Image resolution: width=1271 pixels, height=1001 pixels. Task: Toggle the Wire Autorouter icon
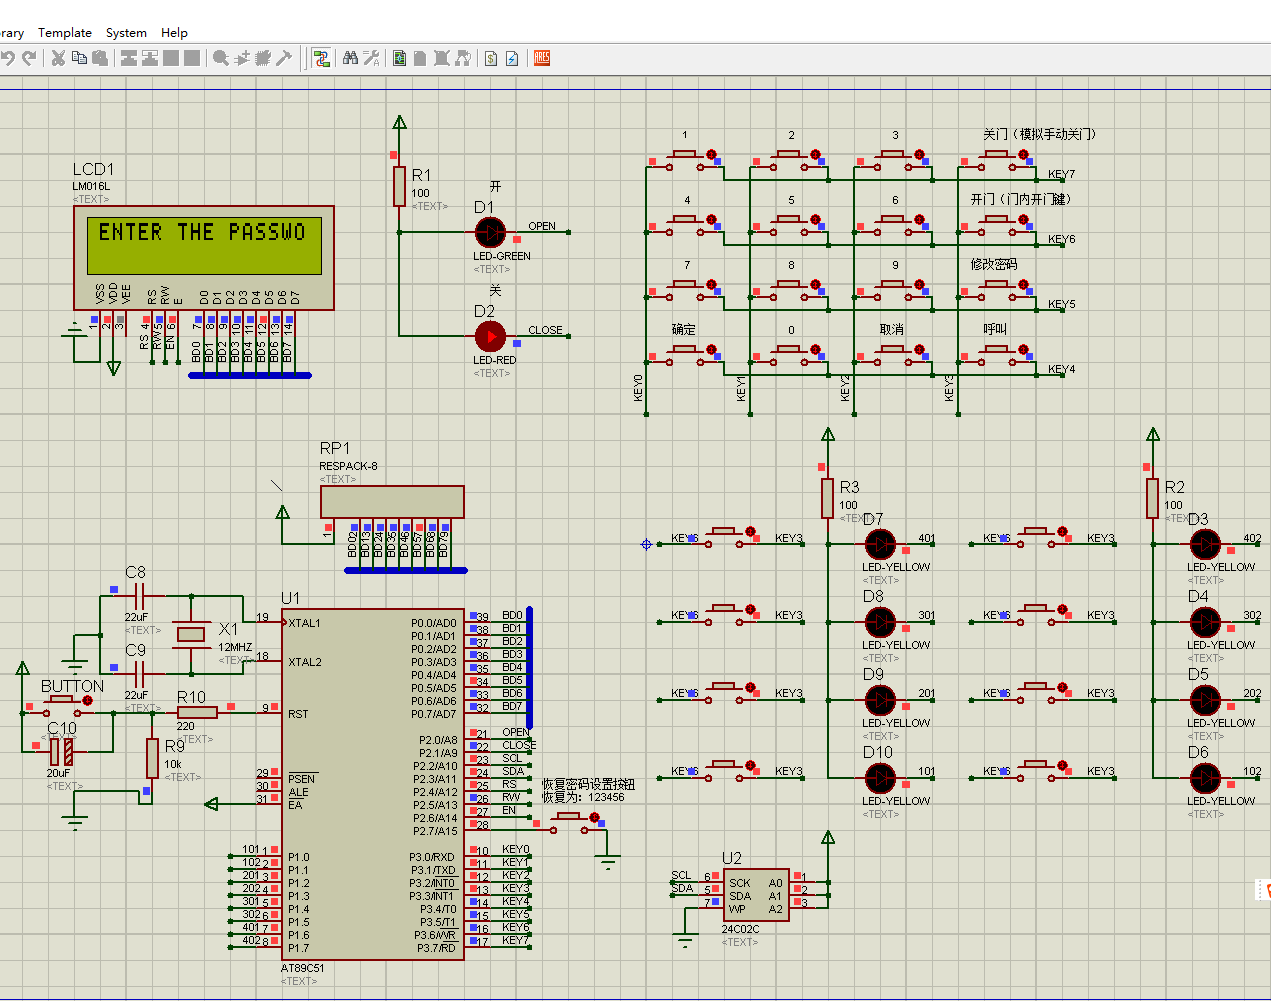321,58
